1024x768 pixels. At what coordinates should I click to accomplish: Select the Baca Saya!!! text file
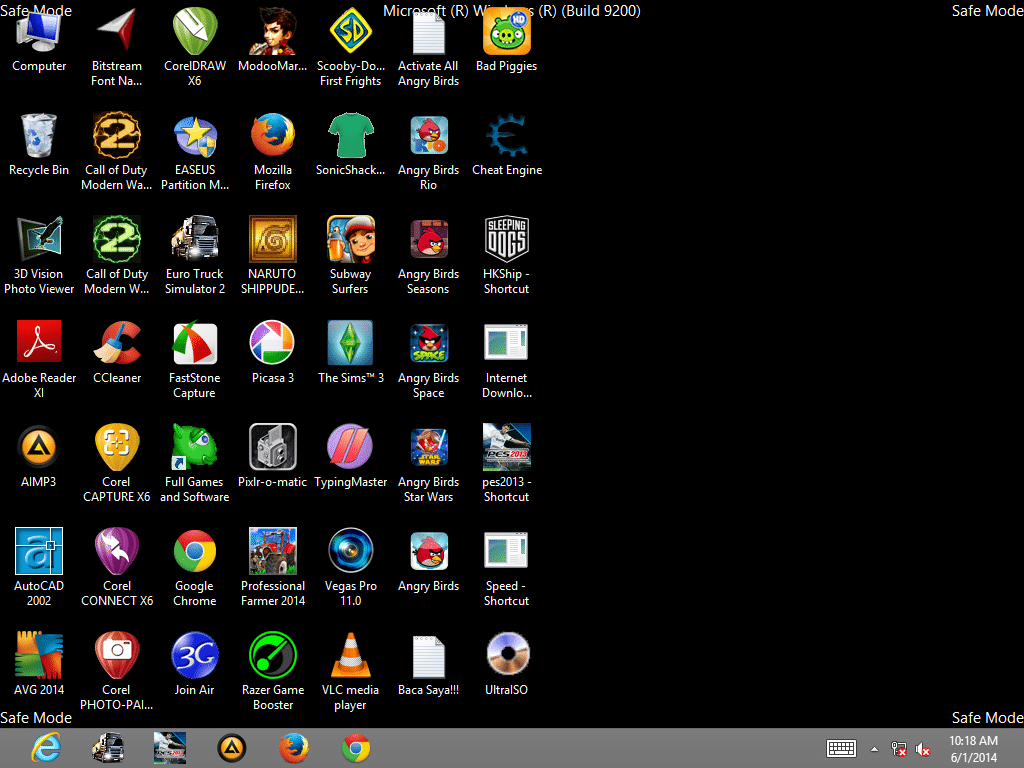(x=428, y=655)
